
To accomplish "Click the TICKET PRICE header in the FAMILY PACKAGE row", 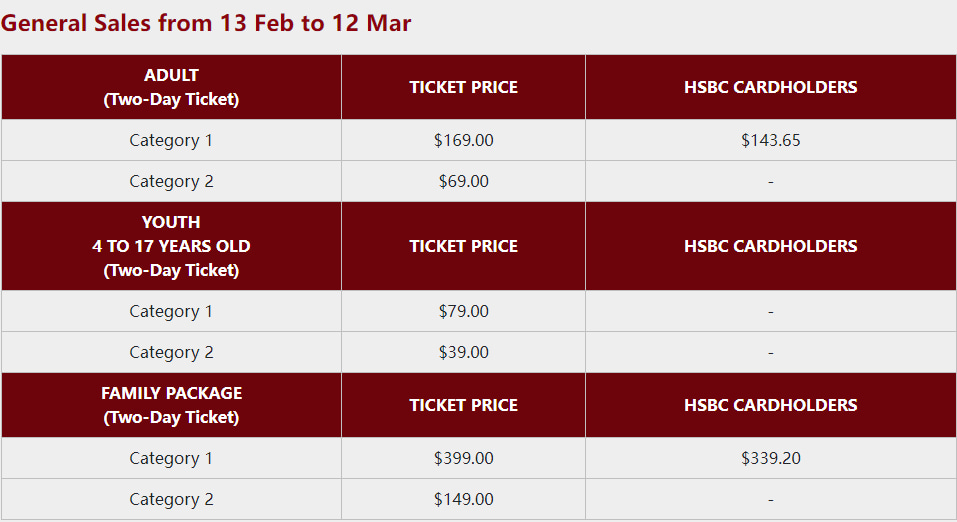I will click(x=463, y=405).
